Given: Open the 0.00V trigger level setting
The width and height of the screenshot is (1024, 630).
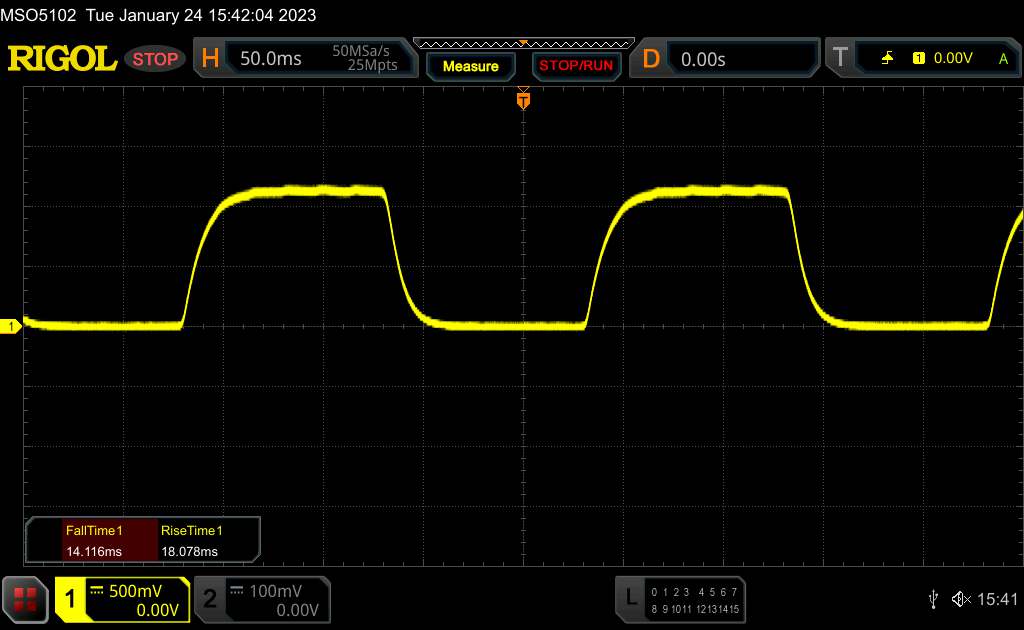Looking at the screenshot, I should tap(953, 58).
